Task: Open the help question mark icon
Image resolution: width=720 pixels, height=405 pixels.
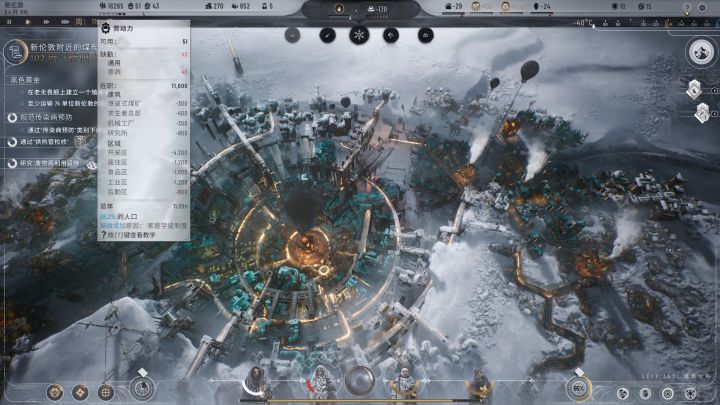Action: coord(687,8)
